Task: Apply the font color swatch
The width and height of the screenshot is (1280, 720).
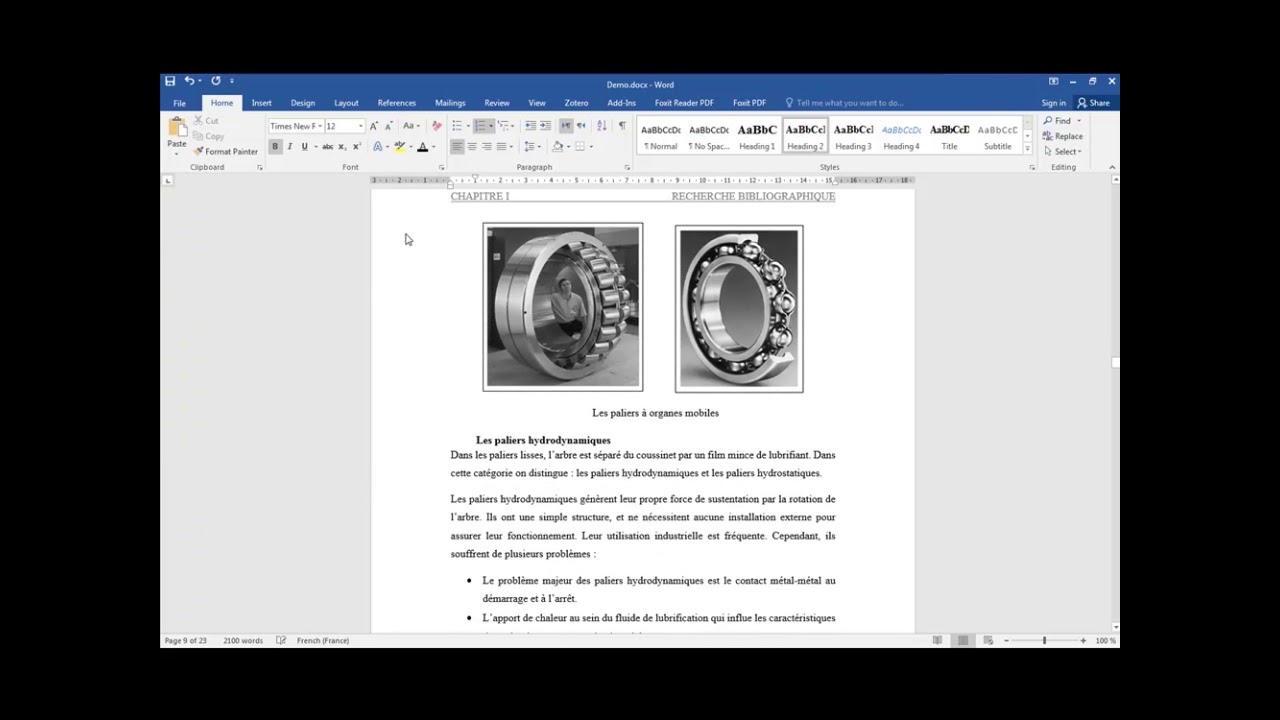Action: click(422, 147)
